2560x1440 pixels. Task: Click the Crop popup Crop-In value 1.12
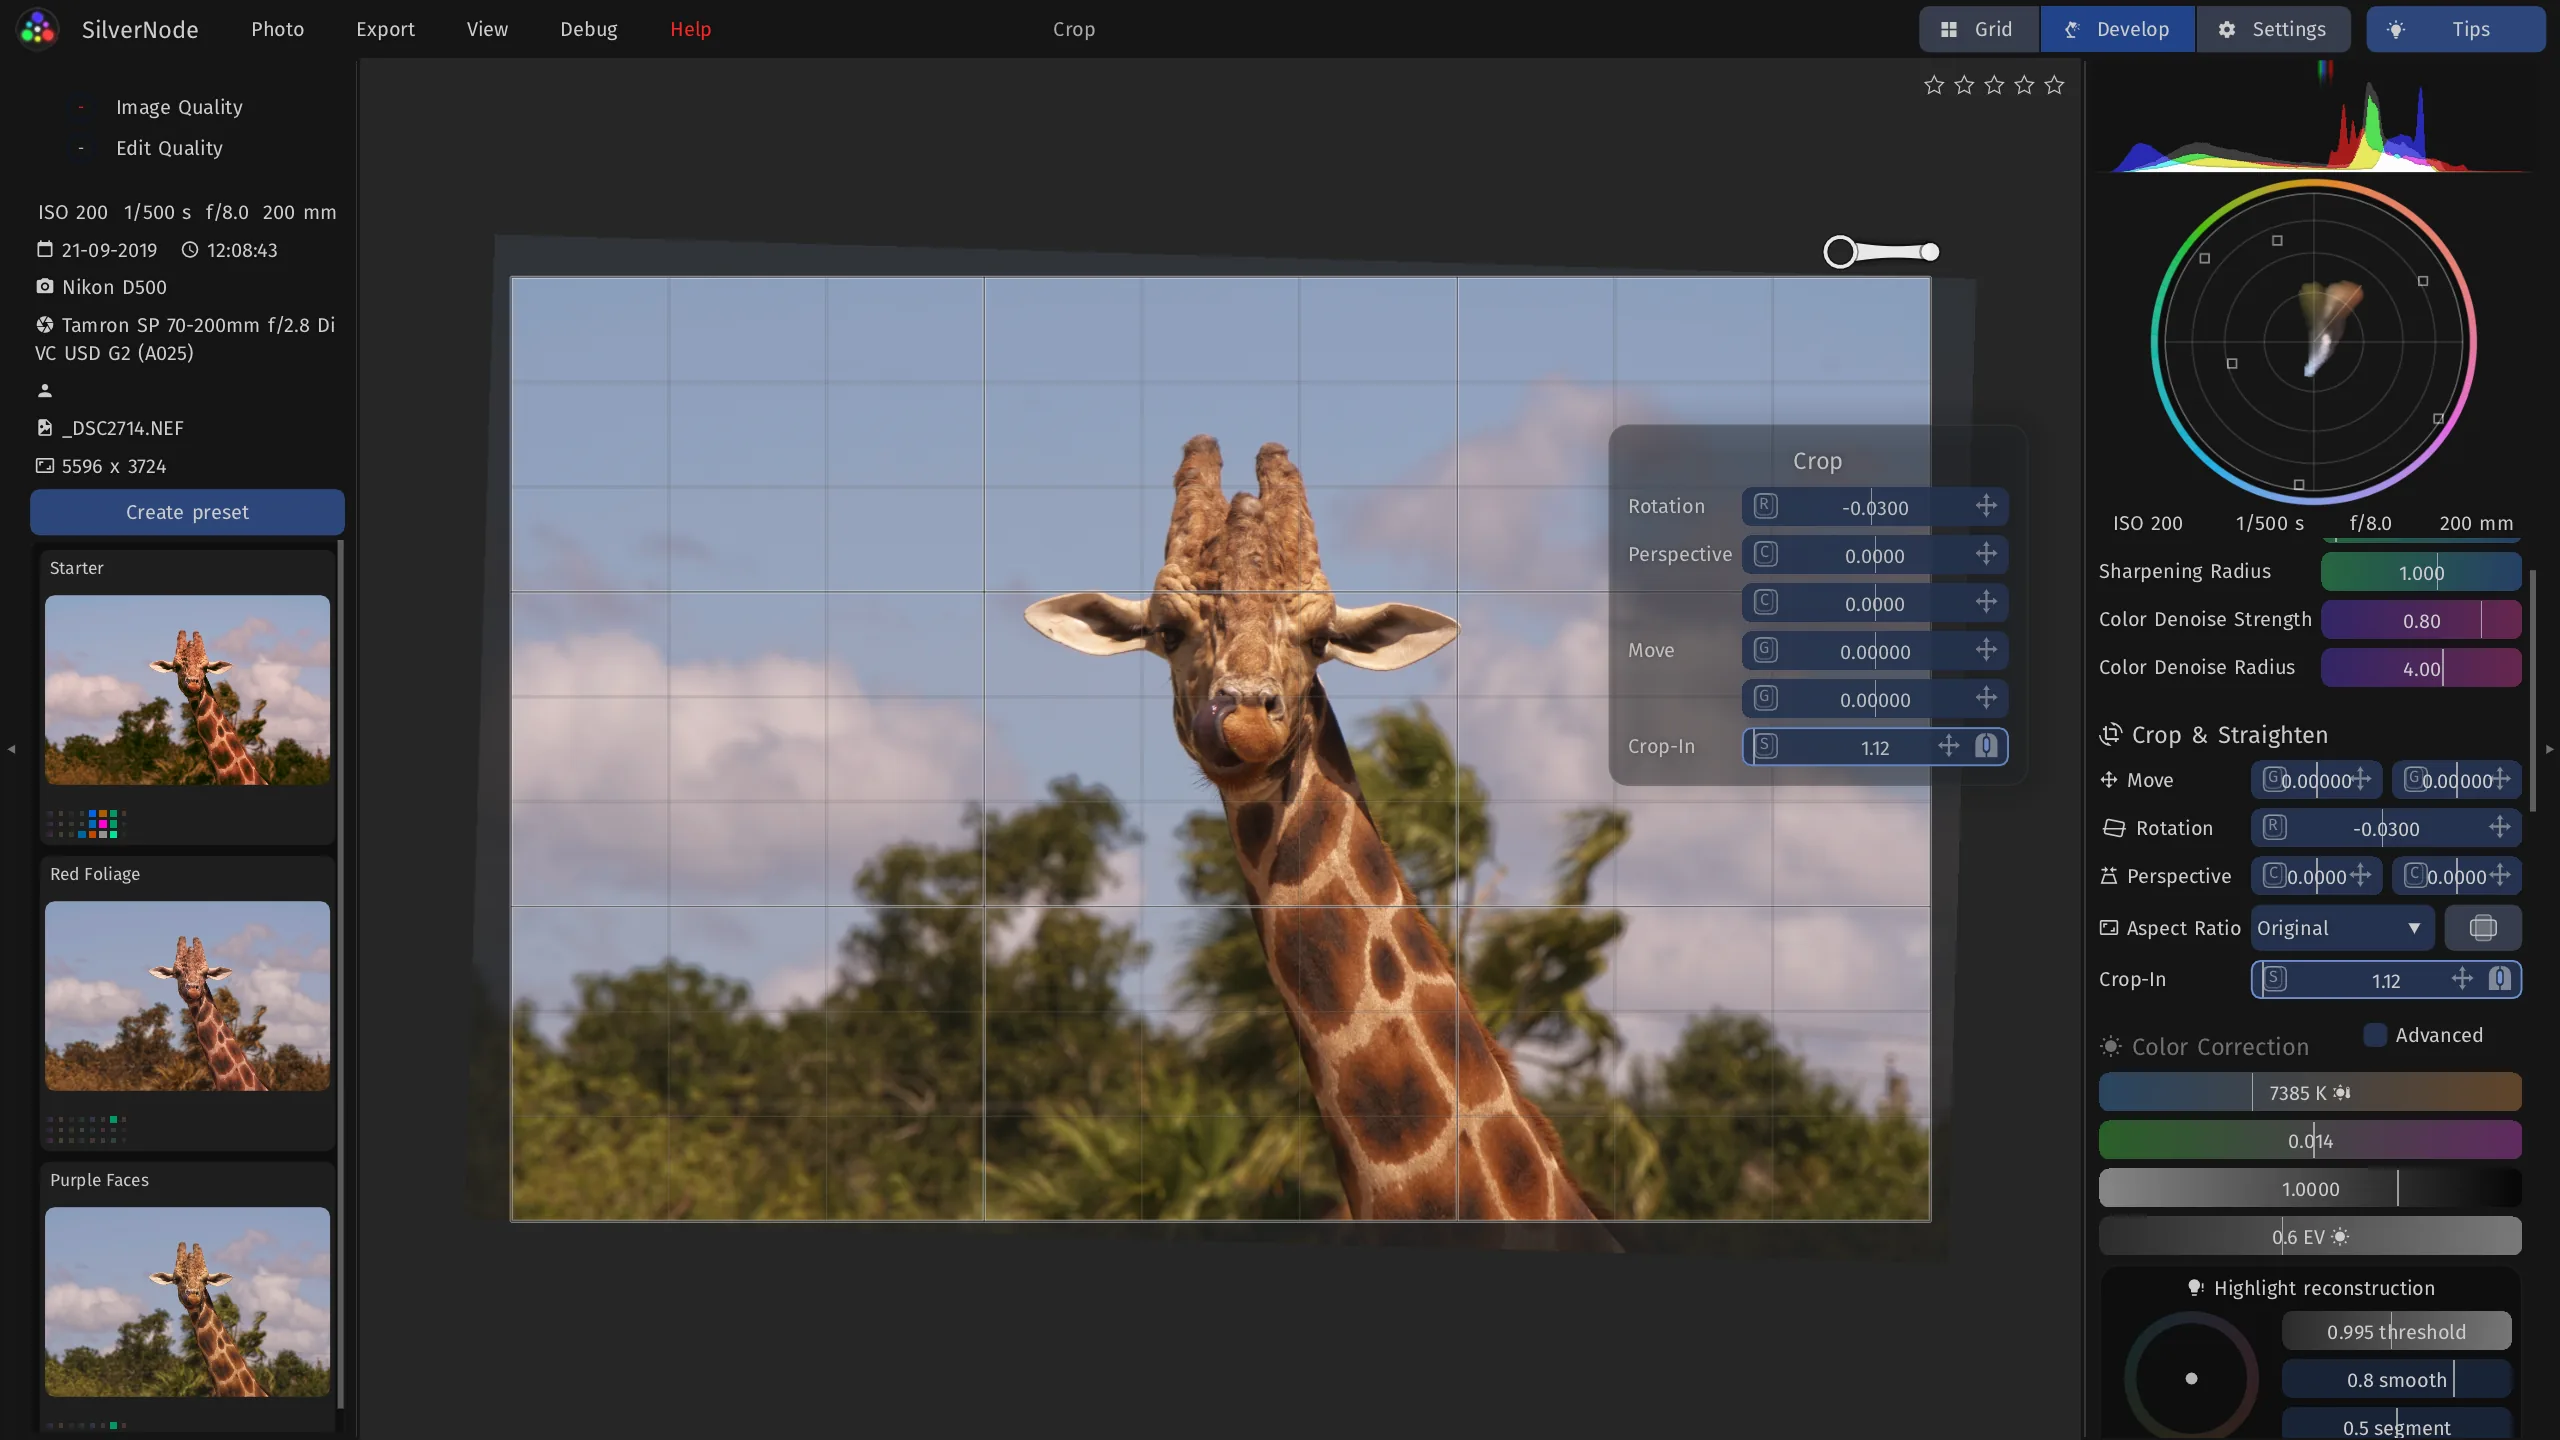(x=1875, y=748)
